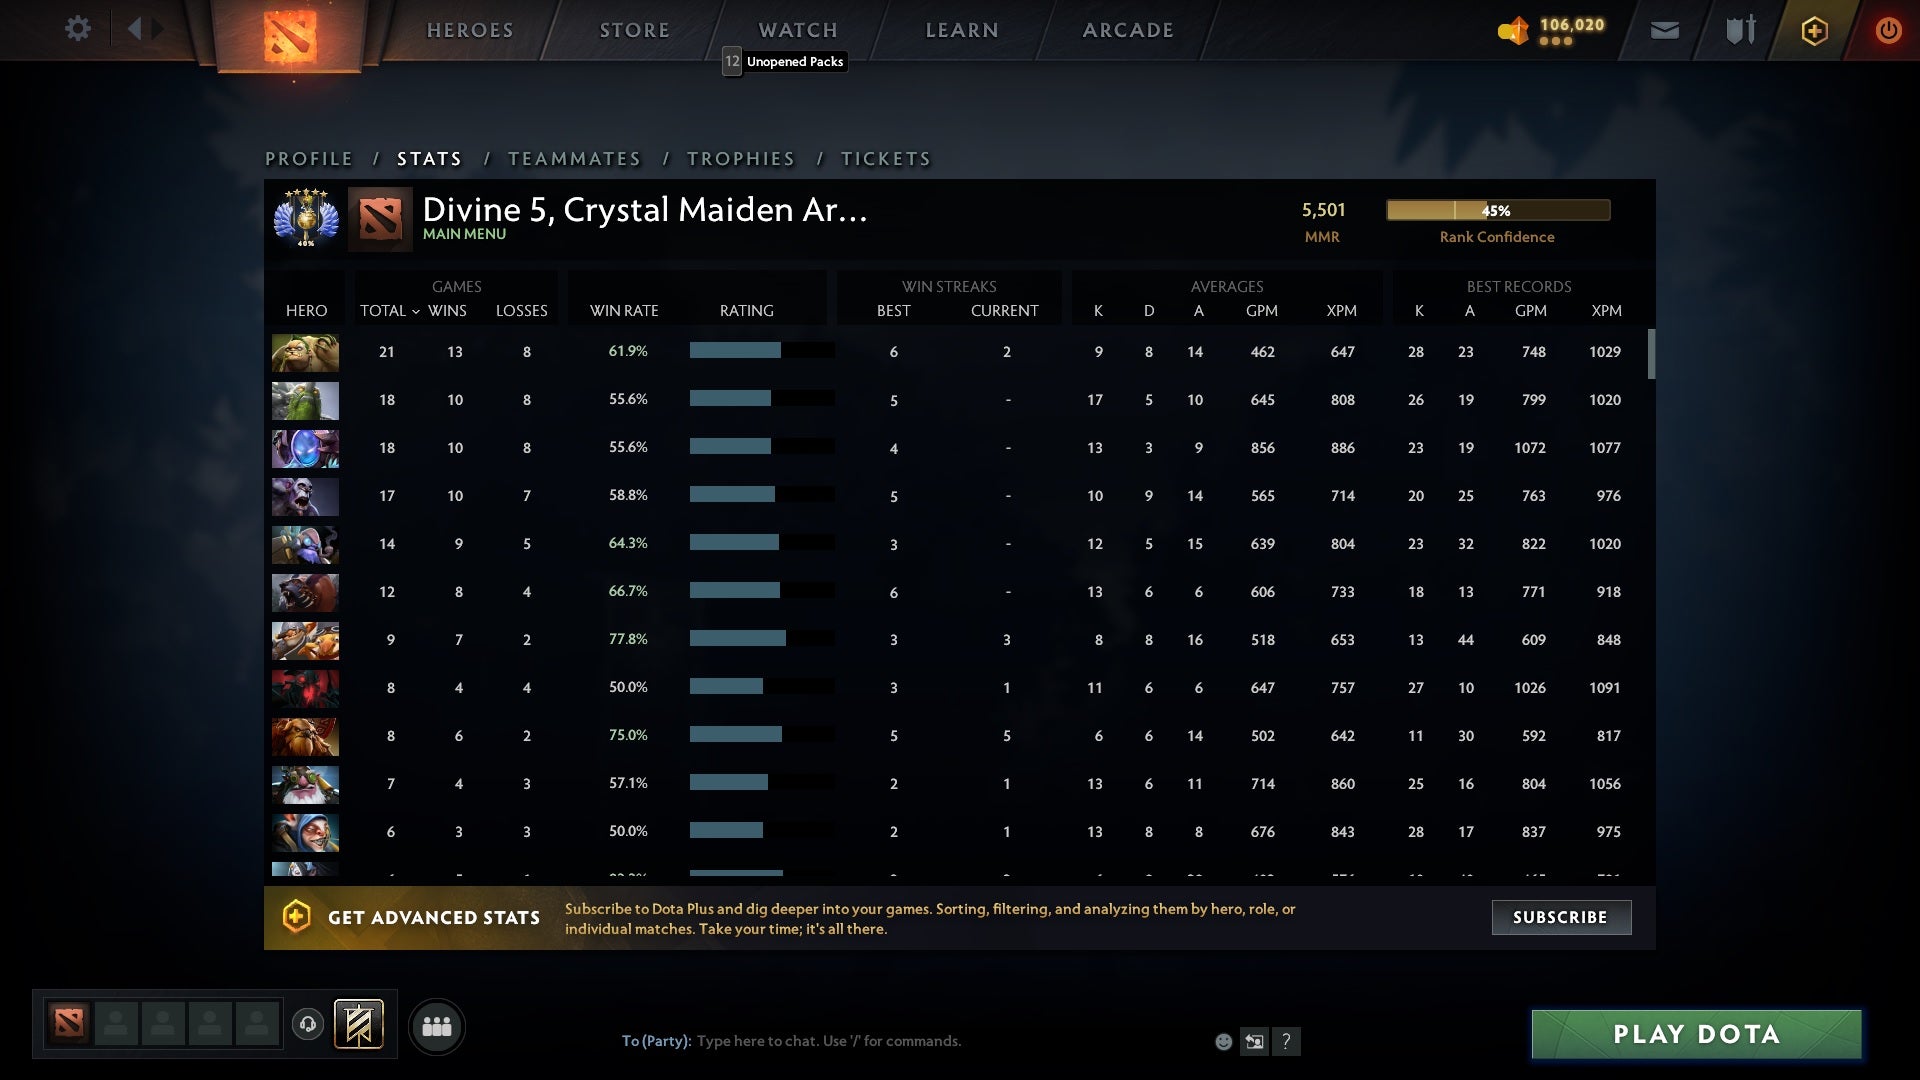The image size is (1920, 1080).
Task: Switch to the TEAMMATES tab
Action: click(x=575, y=158)
